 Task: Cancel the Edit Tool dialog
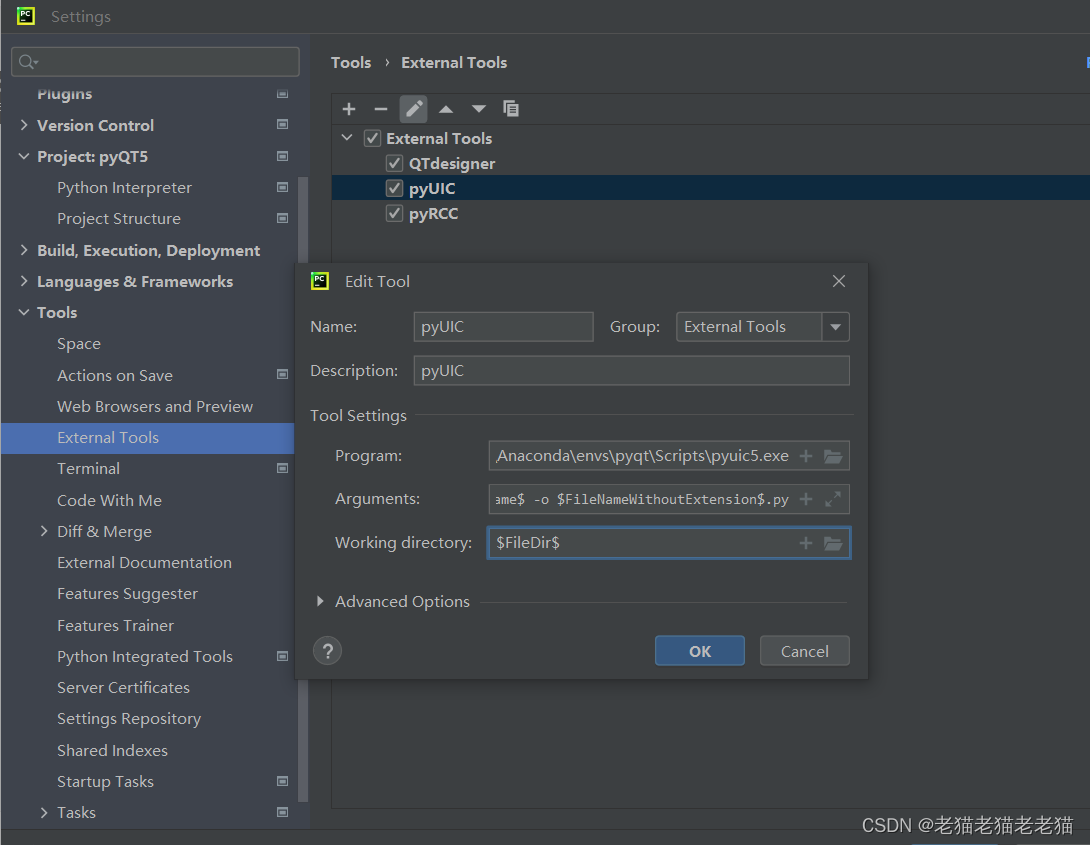click(804, 650)
